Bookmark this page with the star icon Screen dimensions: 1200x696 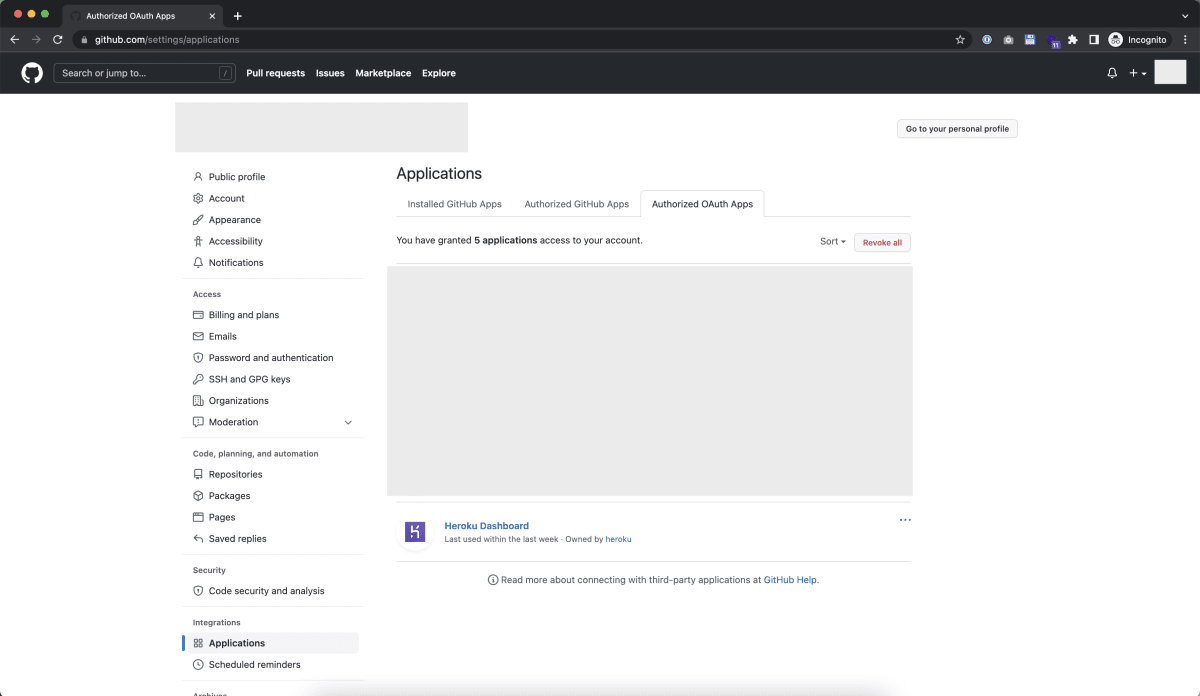point(960,40)
